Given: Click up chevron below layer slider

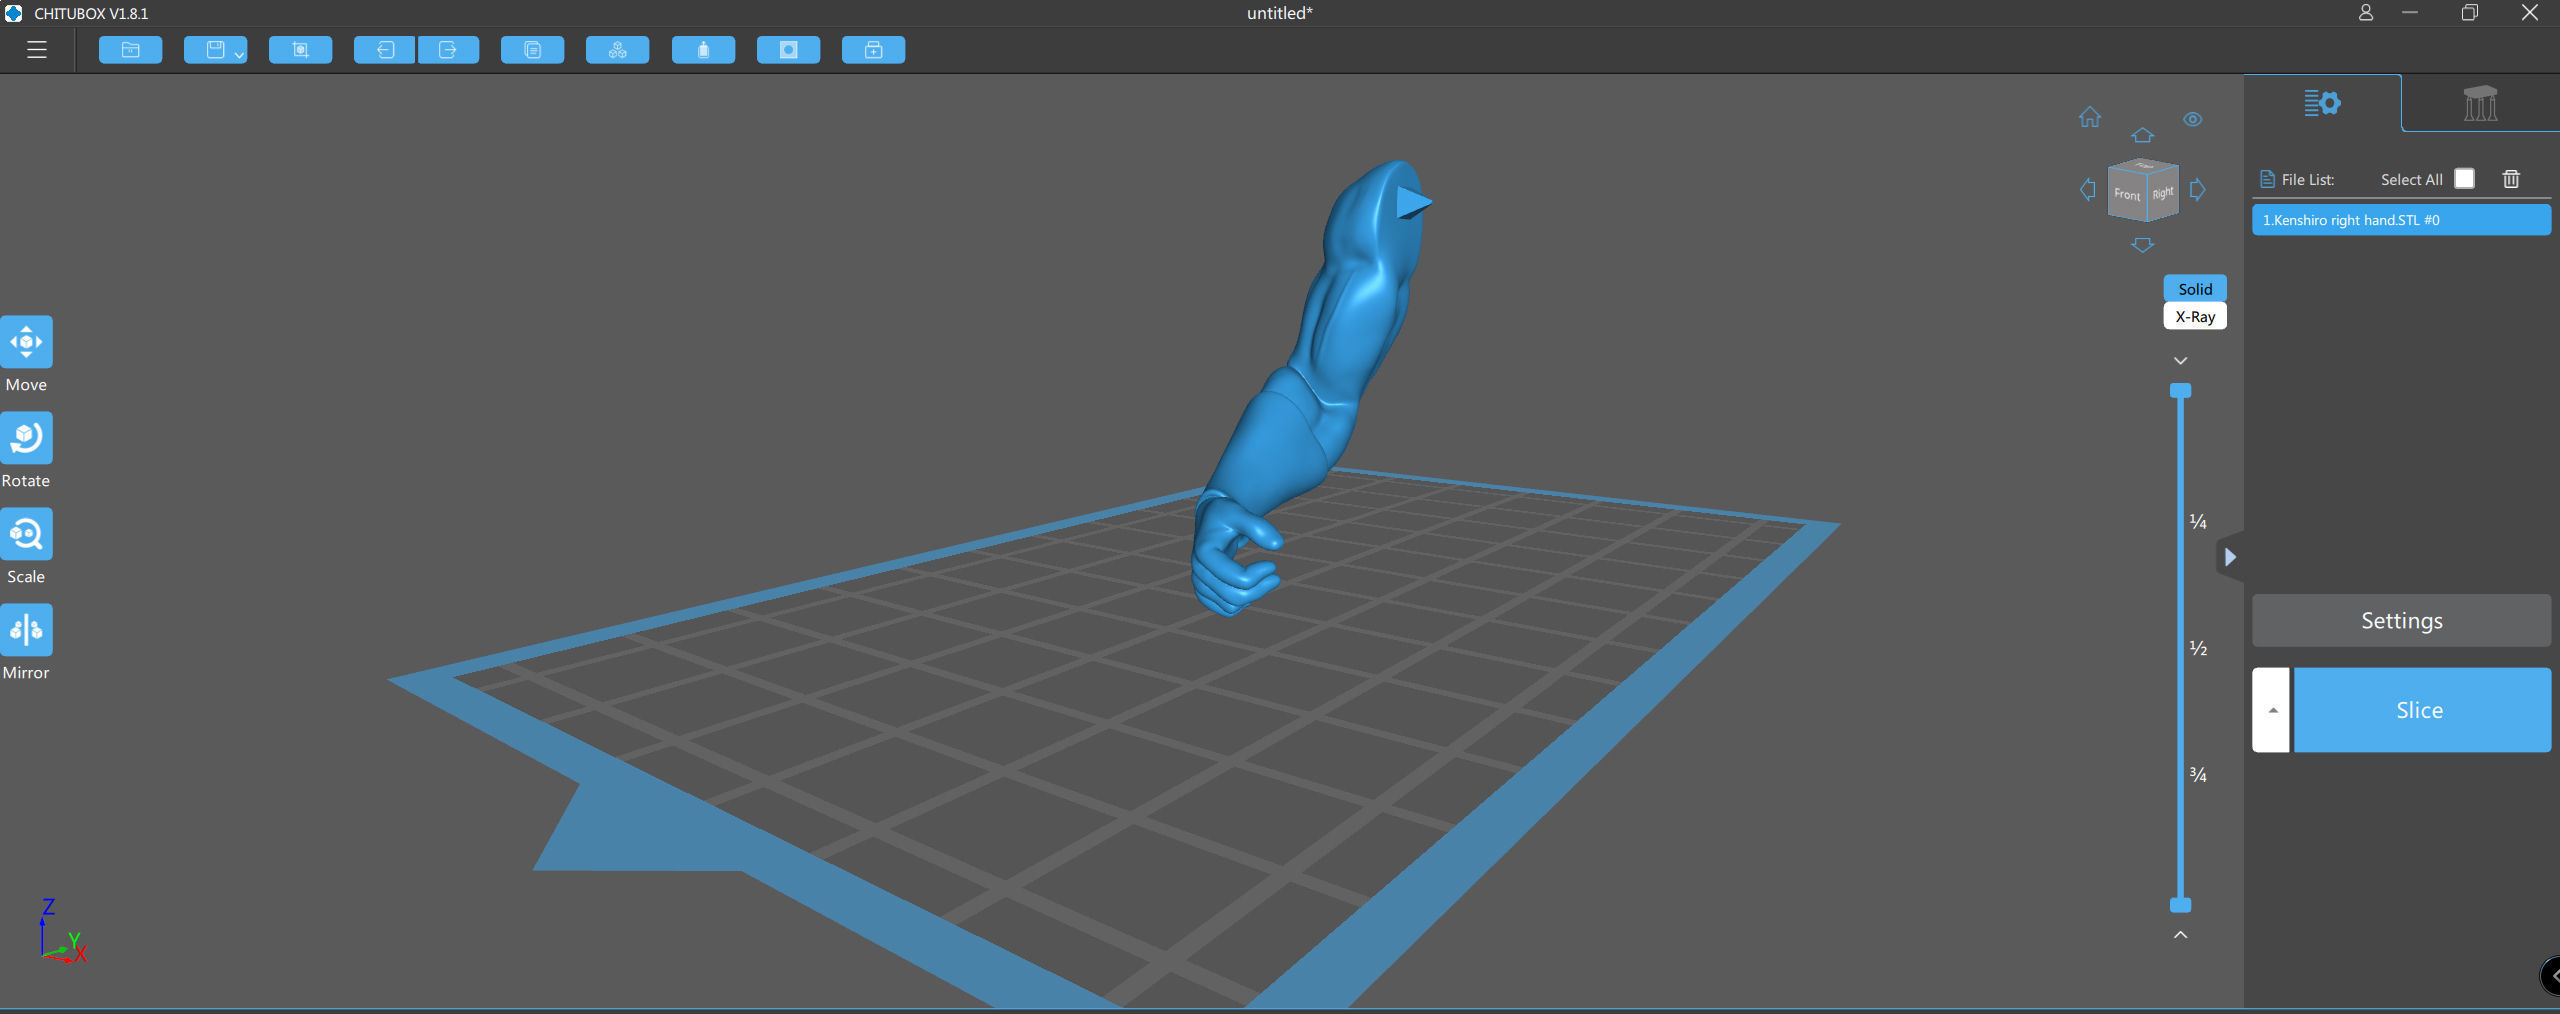Looking at the screenshot, I should point(2180,934).
